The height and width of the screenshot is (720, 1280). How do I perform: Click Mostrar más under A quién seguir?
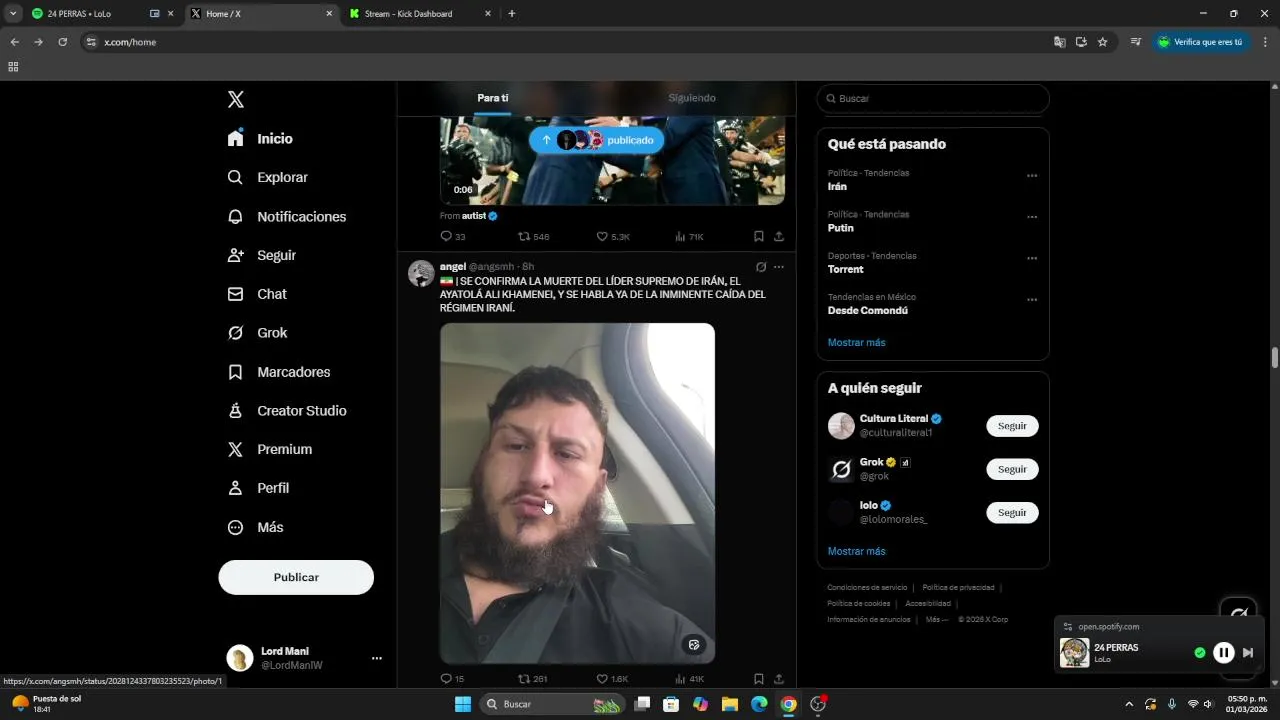pyautogui.click(x=856, y=552)
